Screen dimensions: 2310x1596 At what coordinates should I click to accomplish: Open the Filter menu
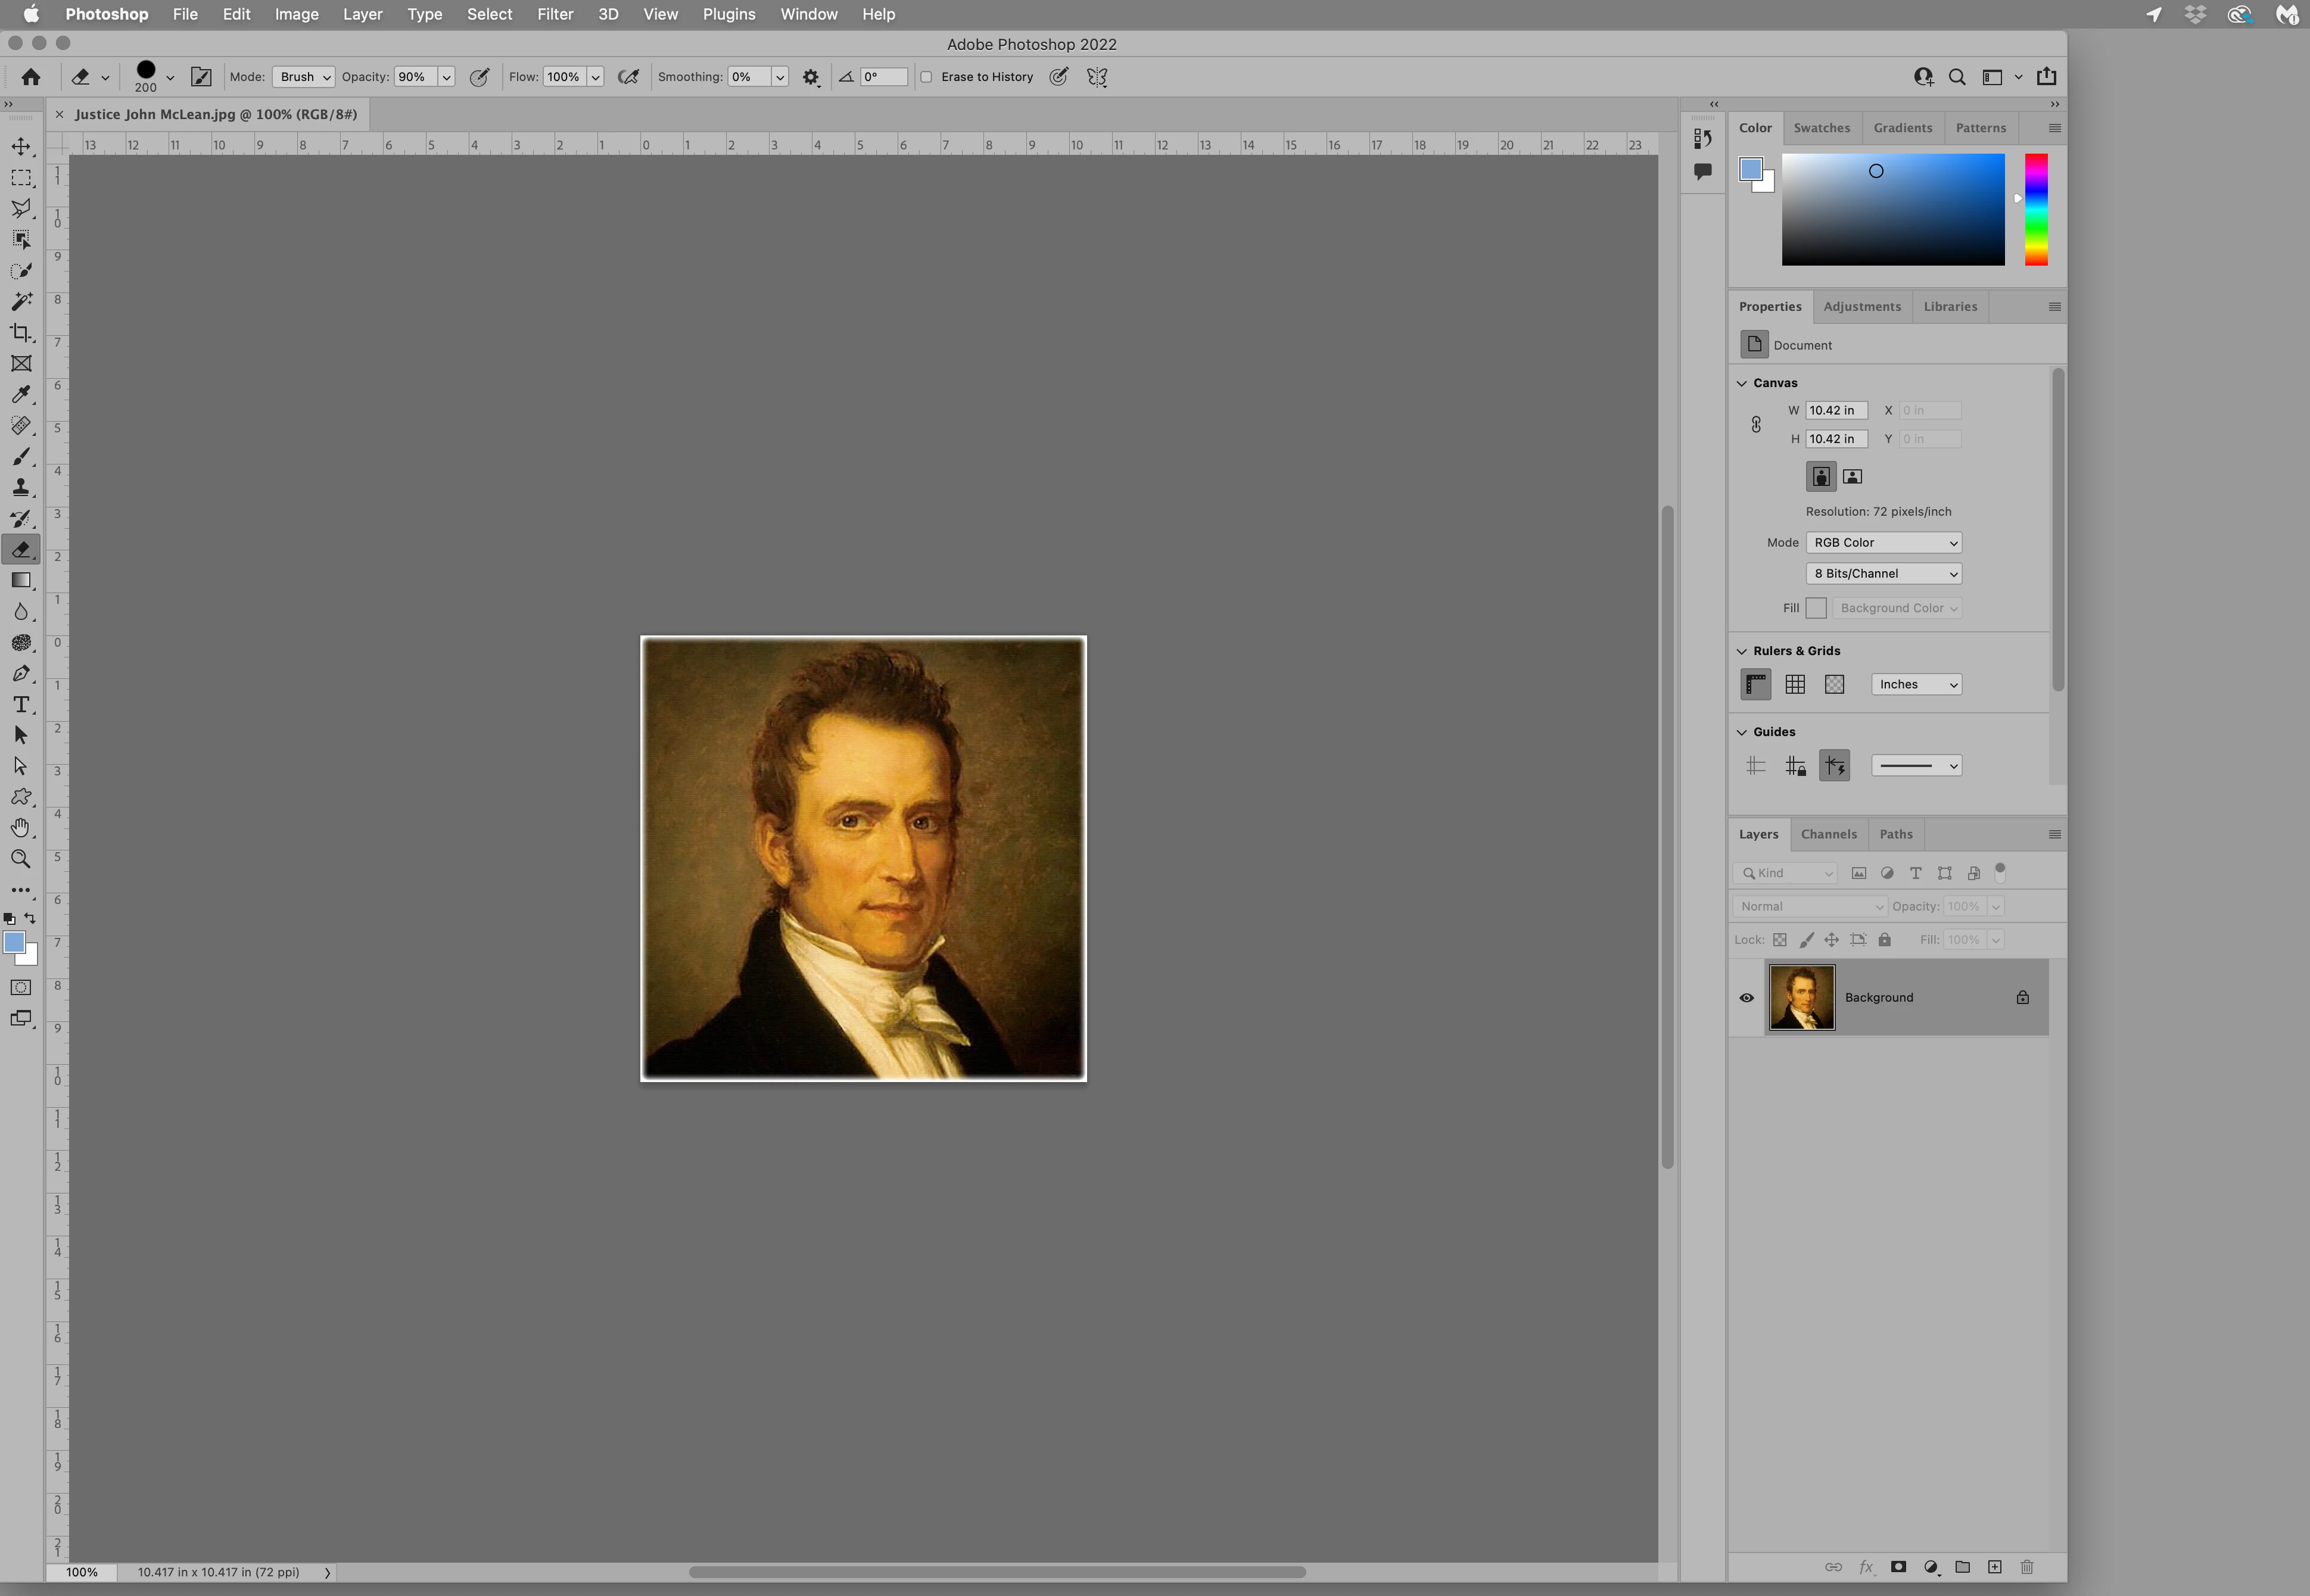[554, 14]
